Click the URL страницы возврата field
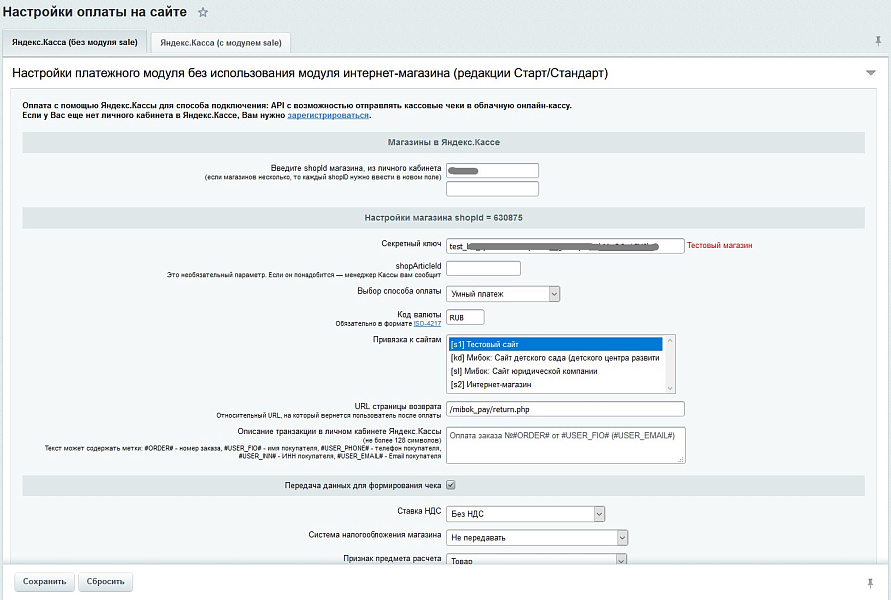The width and height of the screenshot is (891, 600). point(565,408)
